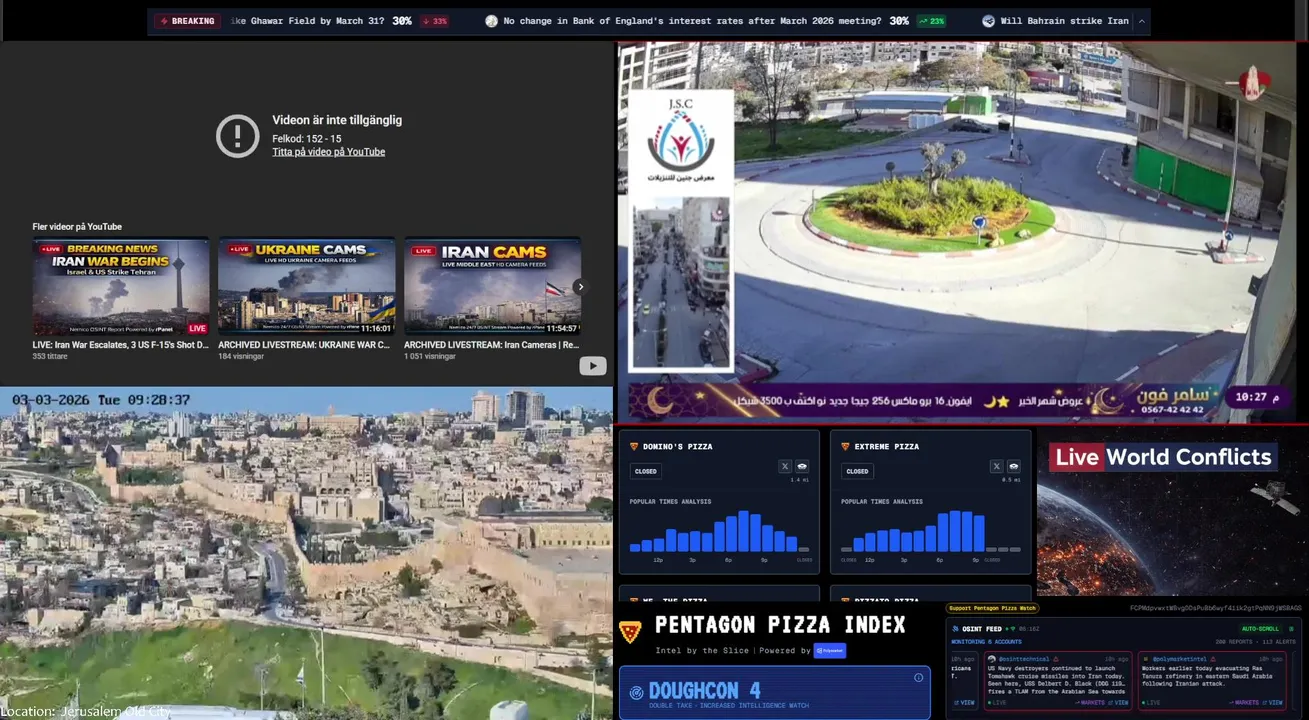Open the 'Iran War Begins' video thumbnail

click(x=121, y=286)
